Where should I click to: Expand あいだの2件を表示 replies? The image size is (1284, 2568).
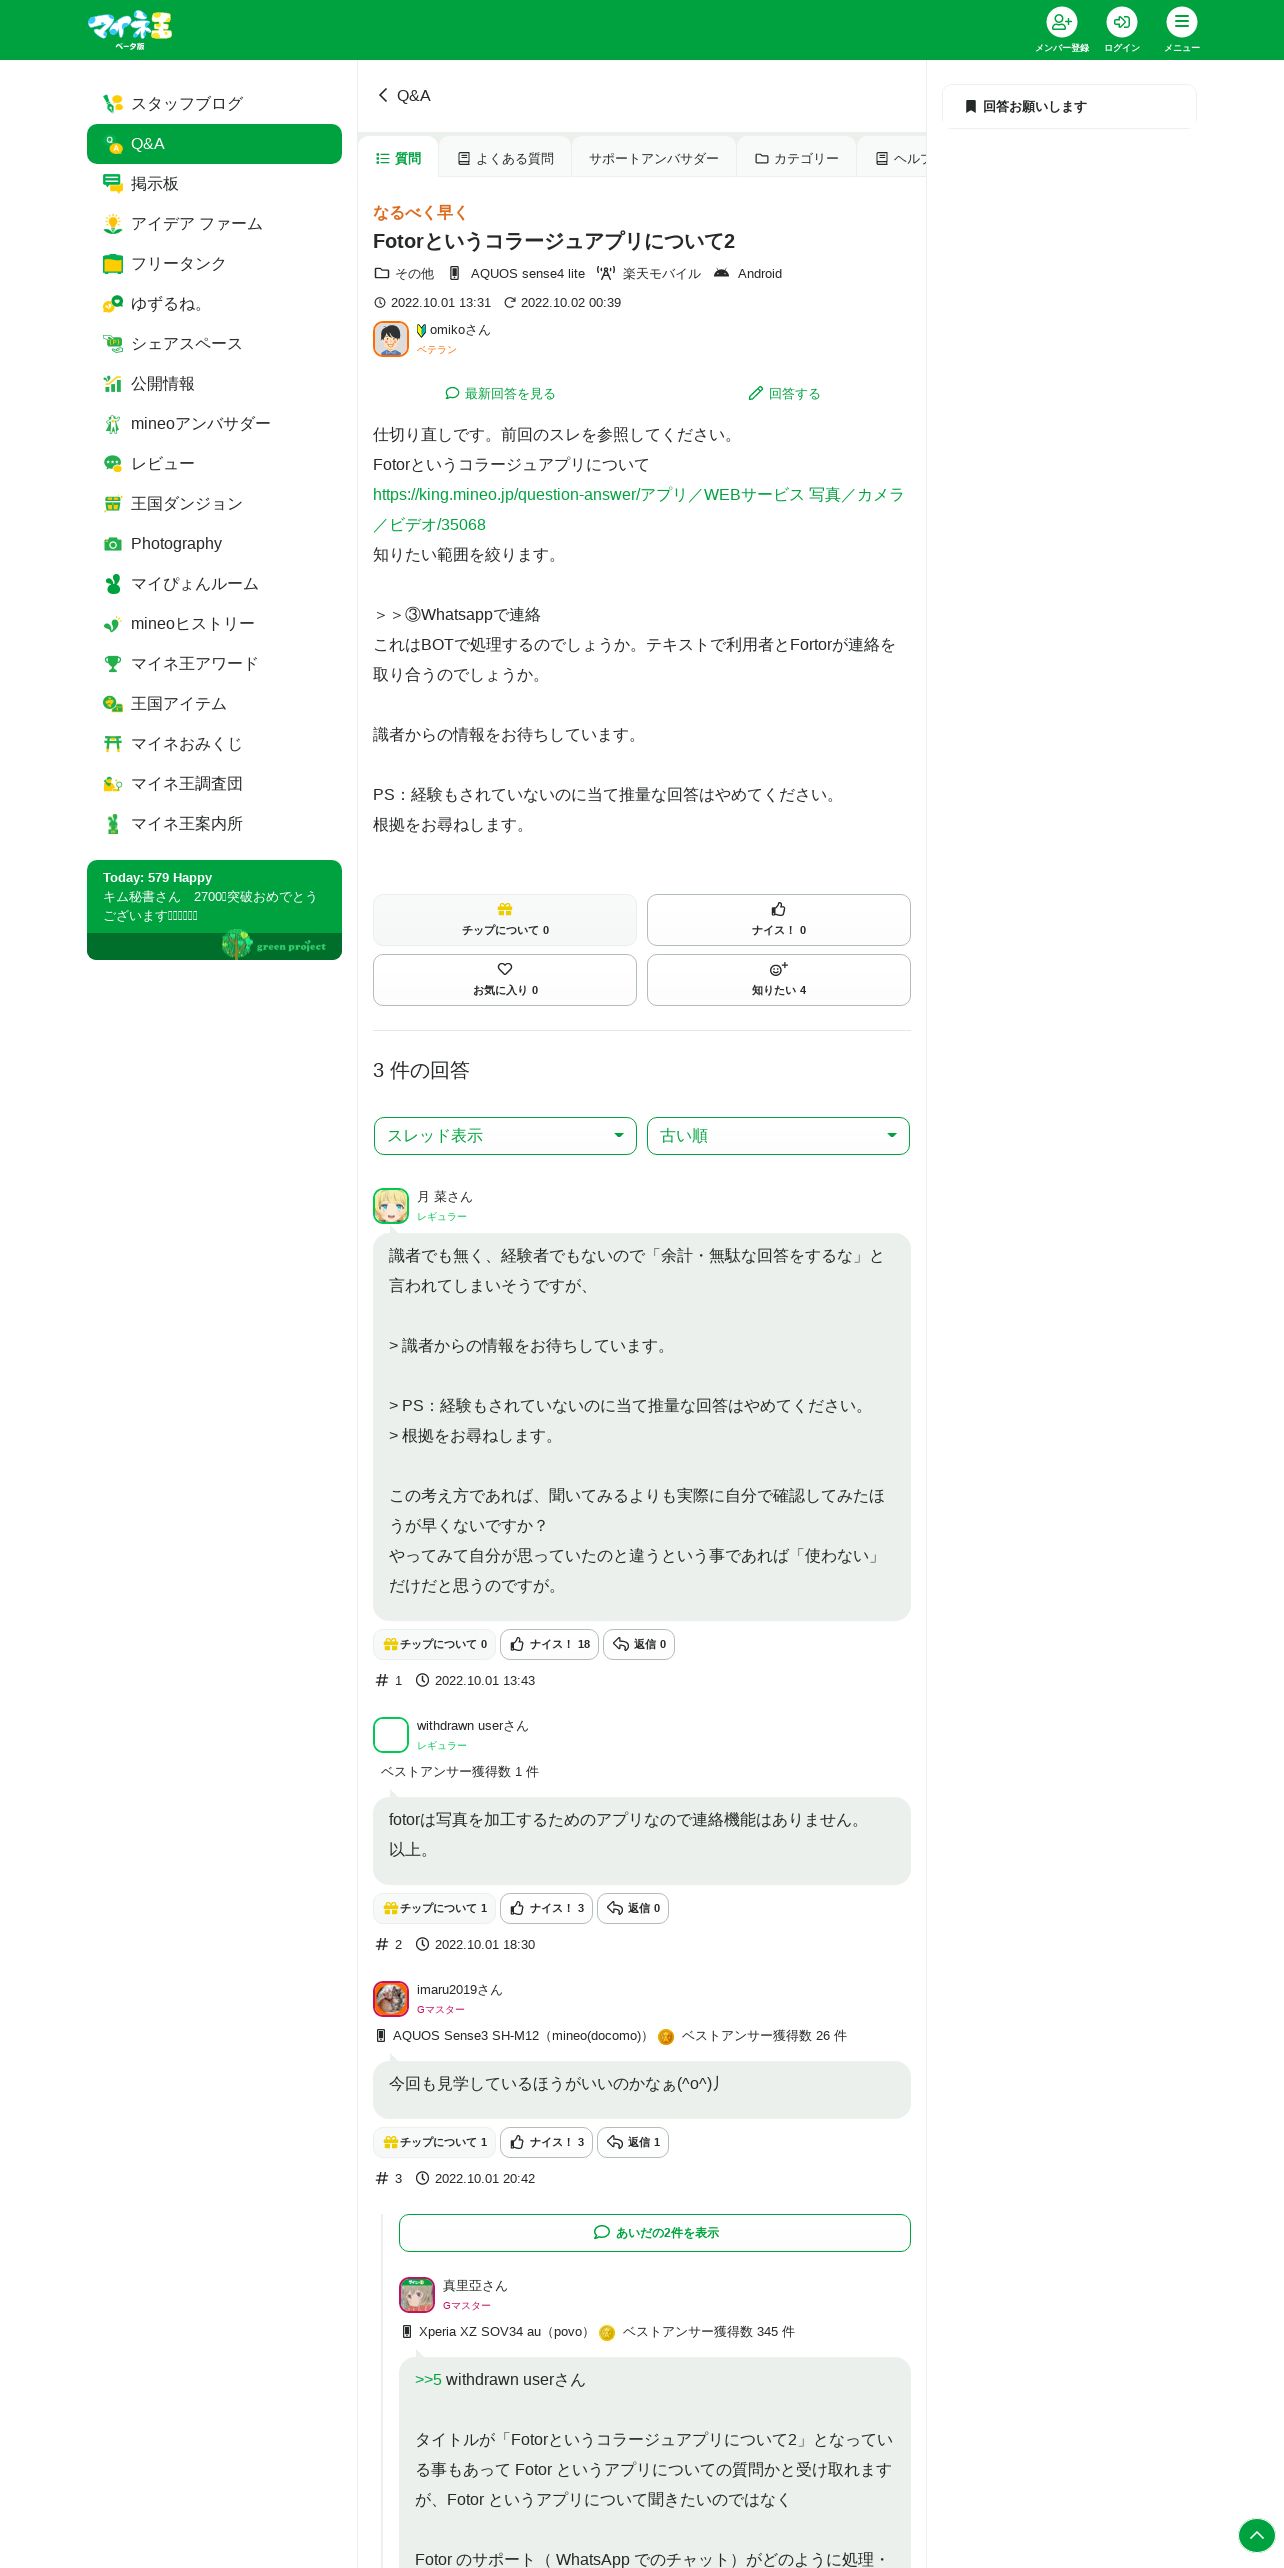655,2233
